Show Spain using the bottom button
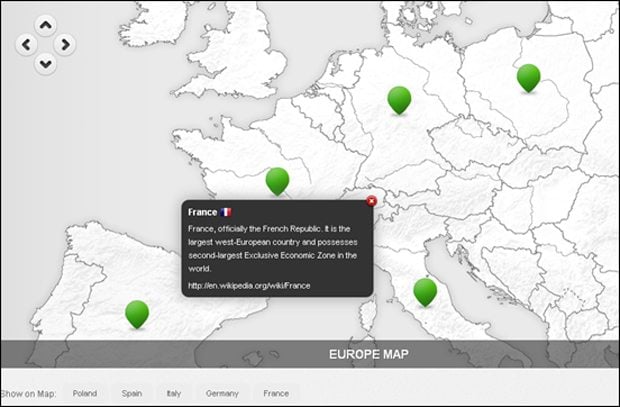This screenshot has width=620, height=407. pyautogui.click(x=132, y=394)
